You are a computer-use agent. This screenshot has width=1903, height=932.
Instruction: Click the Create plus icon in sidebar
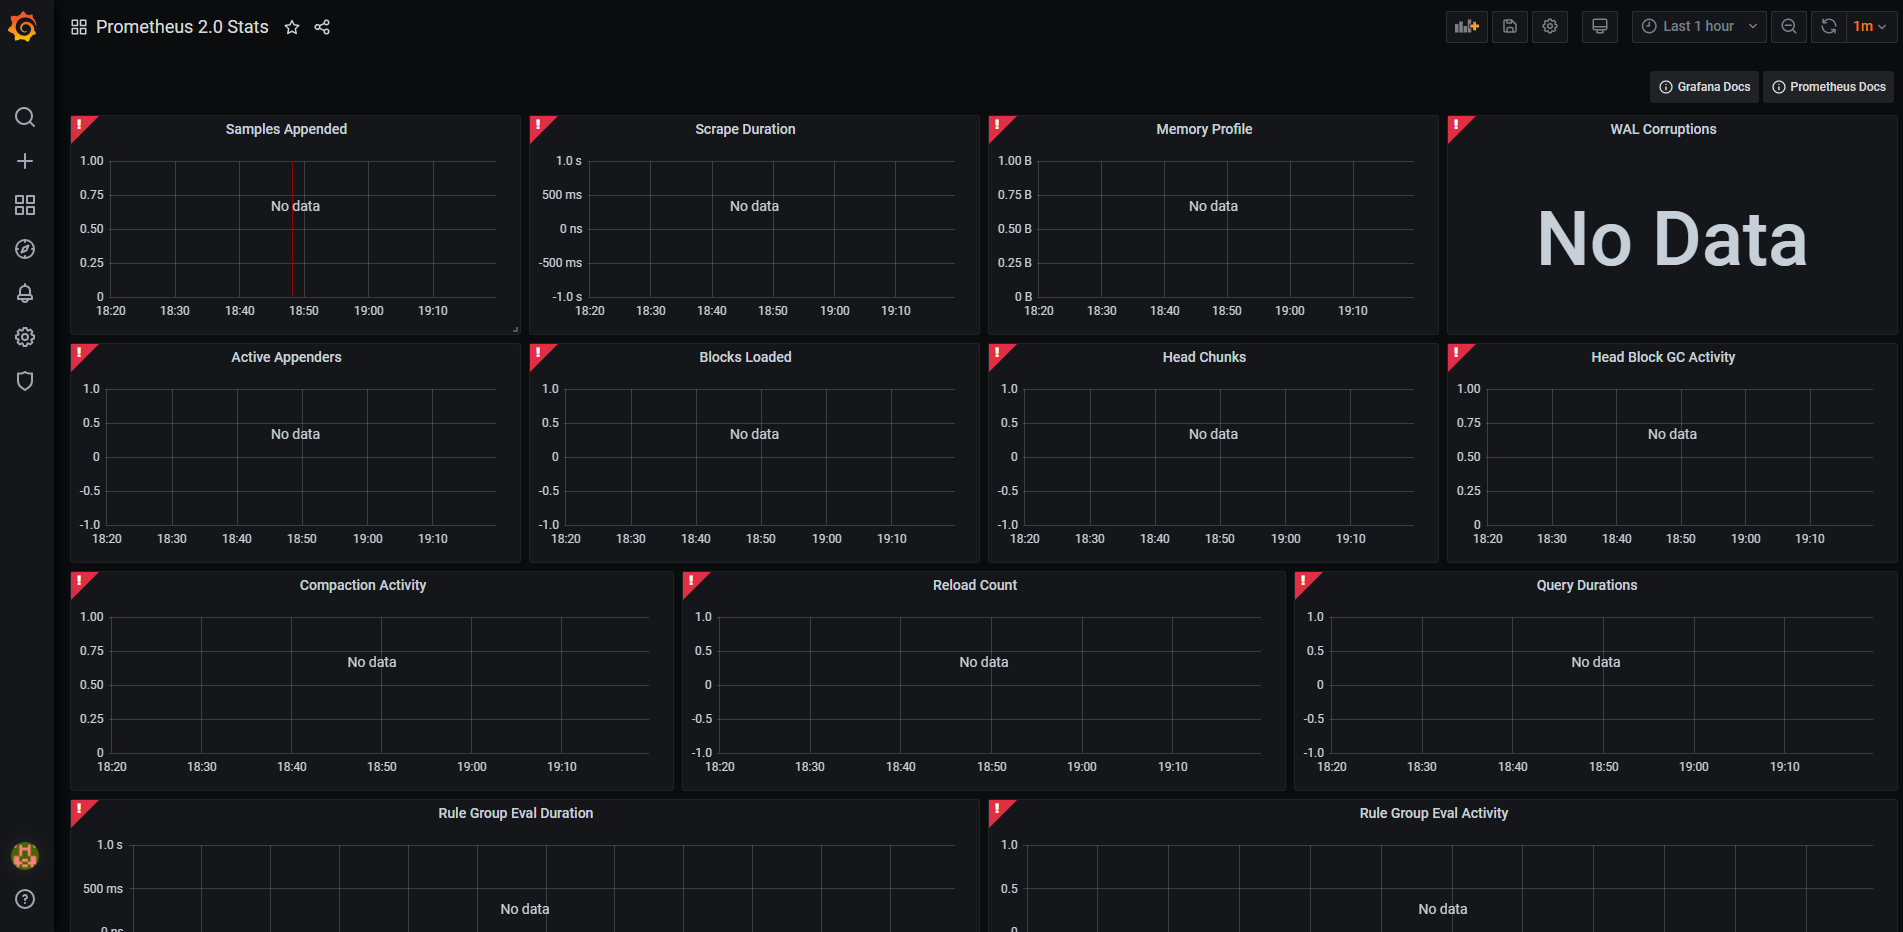25,161
